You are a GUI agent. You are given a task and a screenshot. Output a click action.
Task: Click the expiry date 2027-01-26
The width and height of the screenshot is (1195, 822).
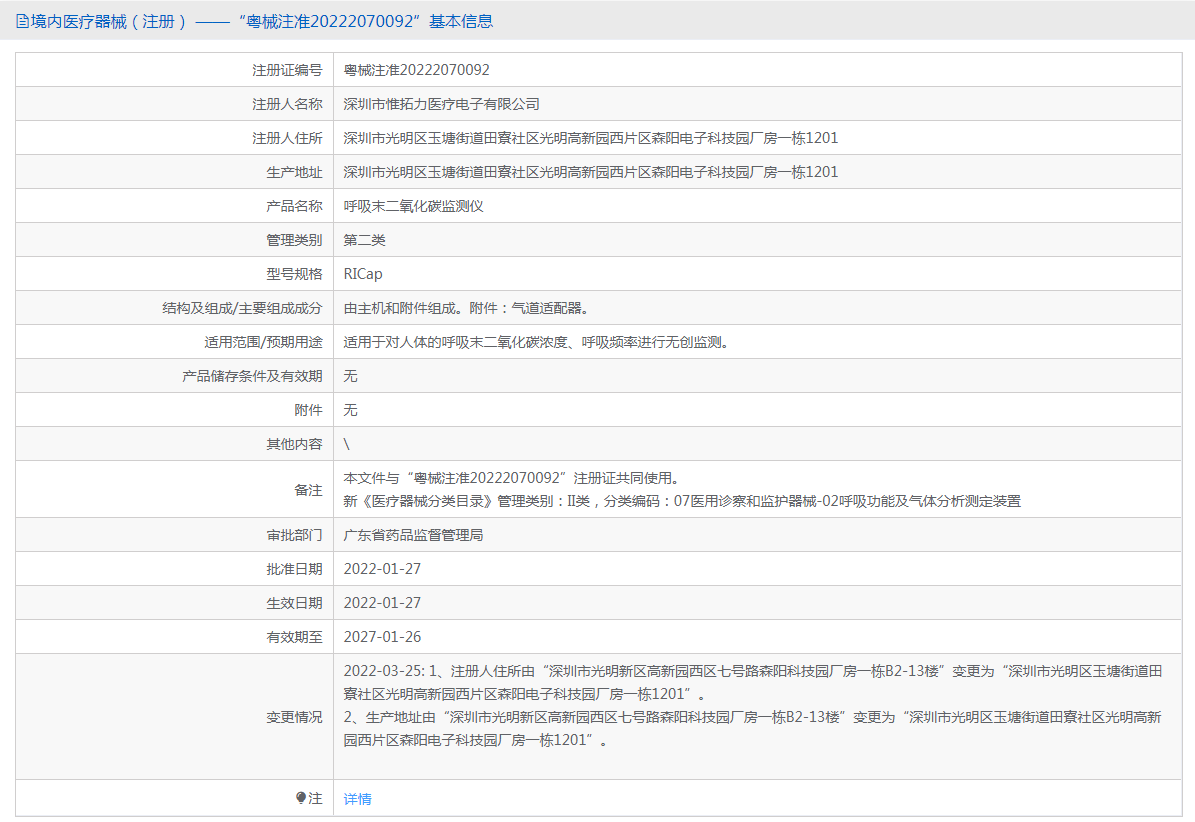382,637
